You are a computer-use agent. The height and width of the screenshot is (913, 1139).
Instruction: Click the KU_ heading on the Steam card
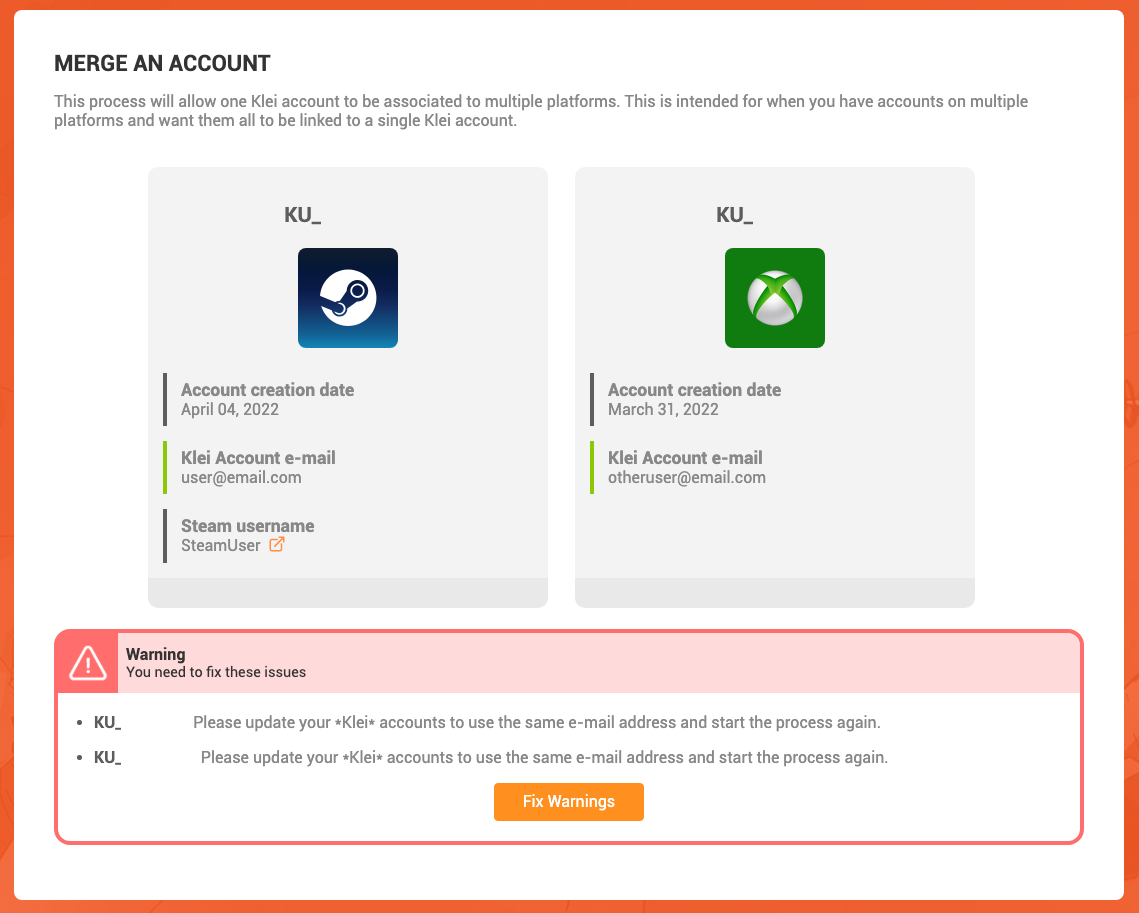[302, 215]
